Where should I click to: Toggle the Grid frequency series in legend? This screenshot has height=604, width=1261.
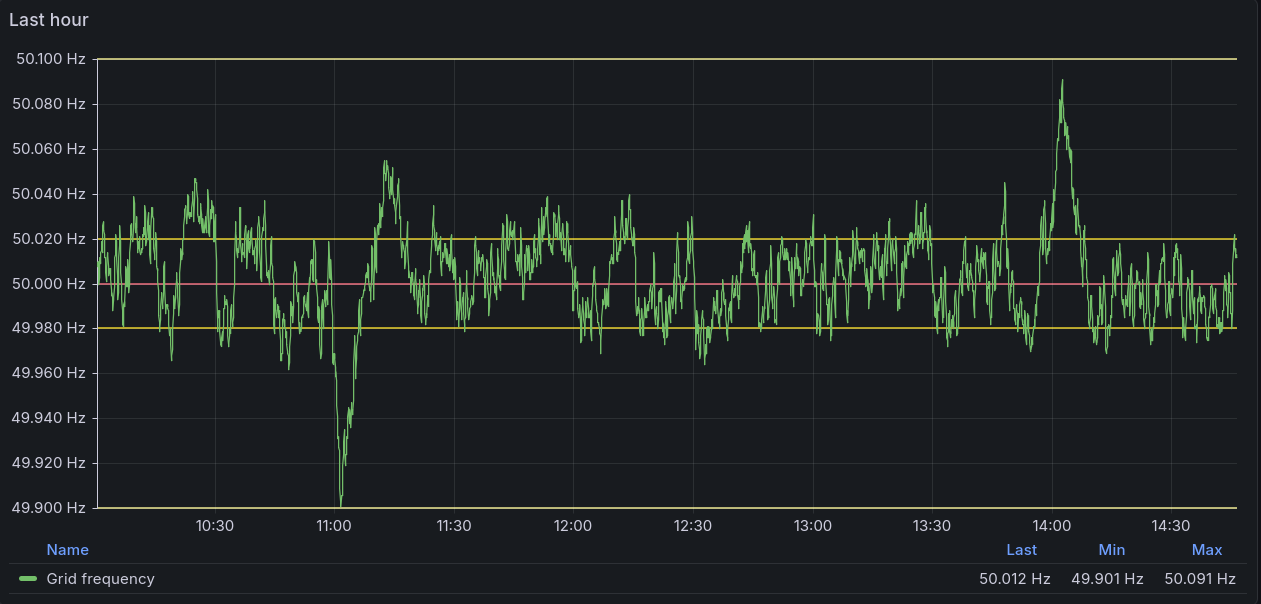100,579
